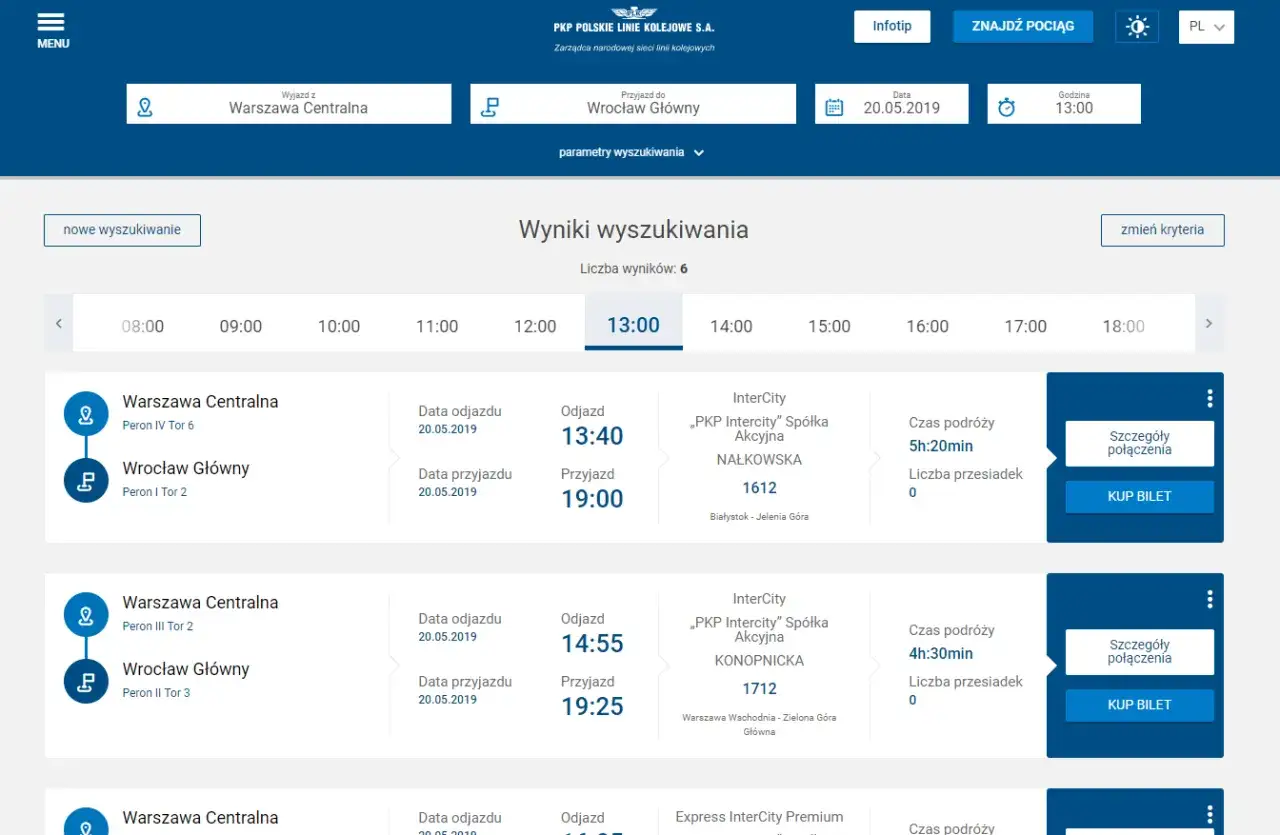Click the Warszawa Centralna departure pin icon
This screenshot has height=835, width=1280.
85,413
